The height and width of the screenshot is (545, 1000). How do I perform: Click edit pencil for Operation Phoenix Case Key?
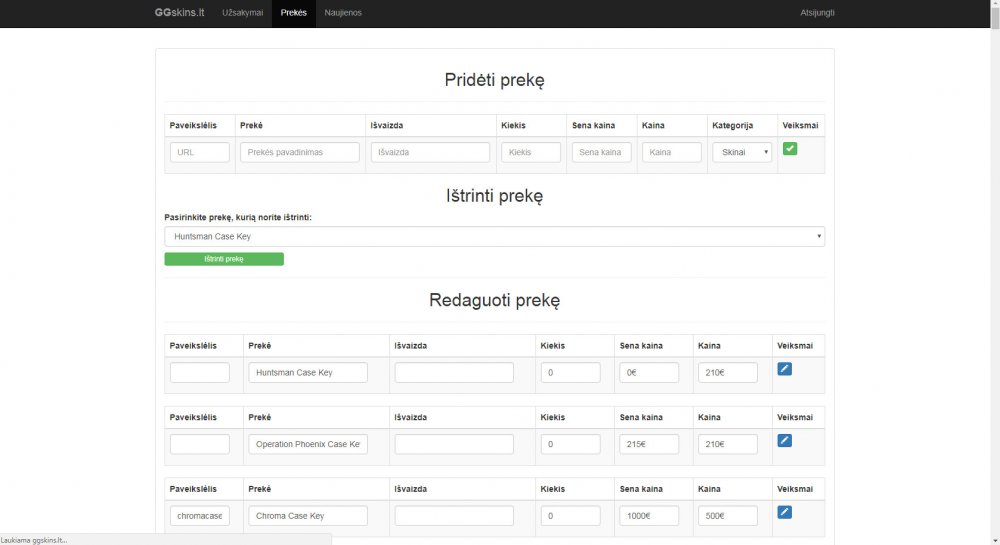pyautogui.click(x=784, y=440)
